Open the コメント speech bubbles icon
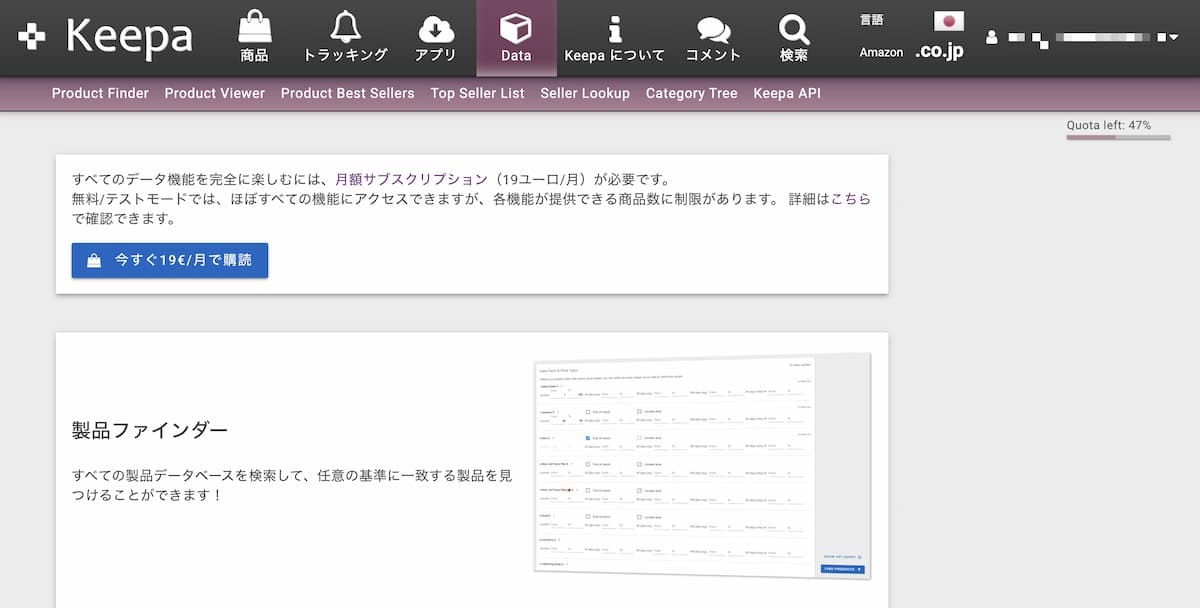The image size is (1200, 608). 713,27
